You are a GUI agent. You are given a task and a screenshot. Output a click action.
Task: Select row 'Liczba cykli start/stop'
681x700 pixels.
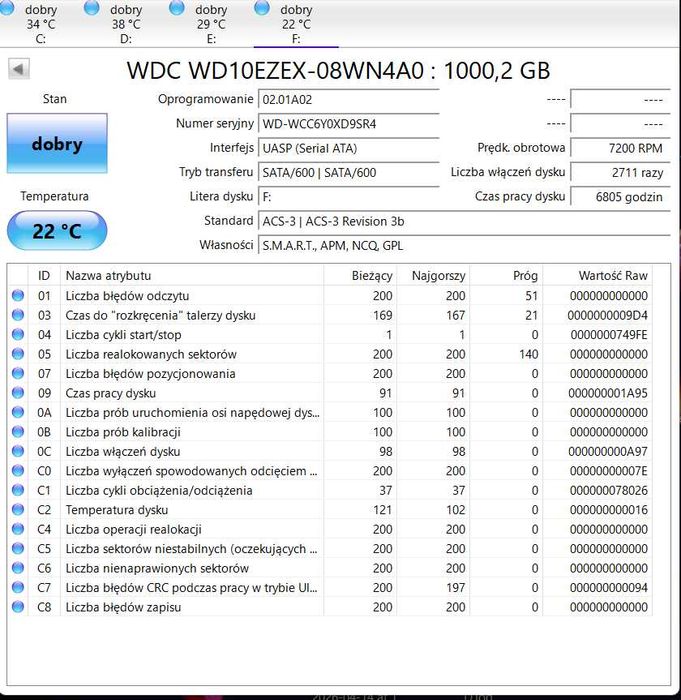(x=330, y=334)
